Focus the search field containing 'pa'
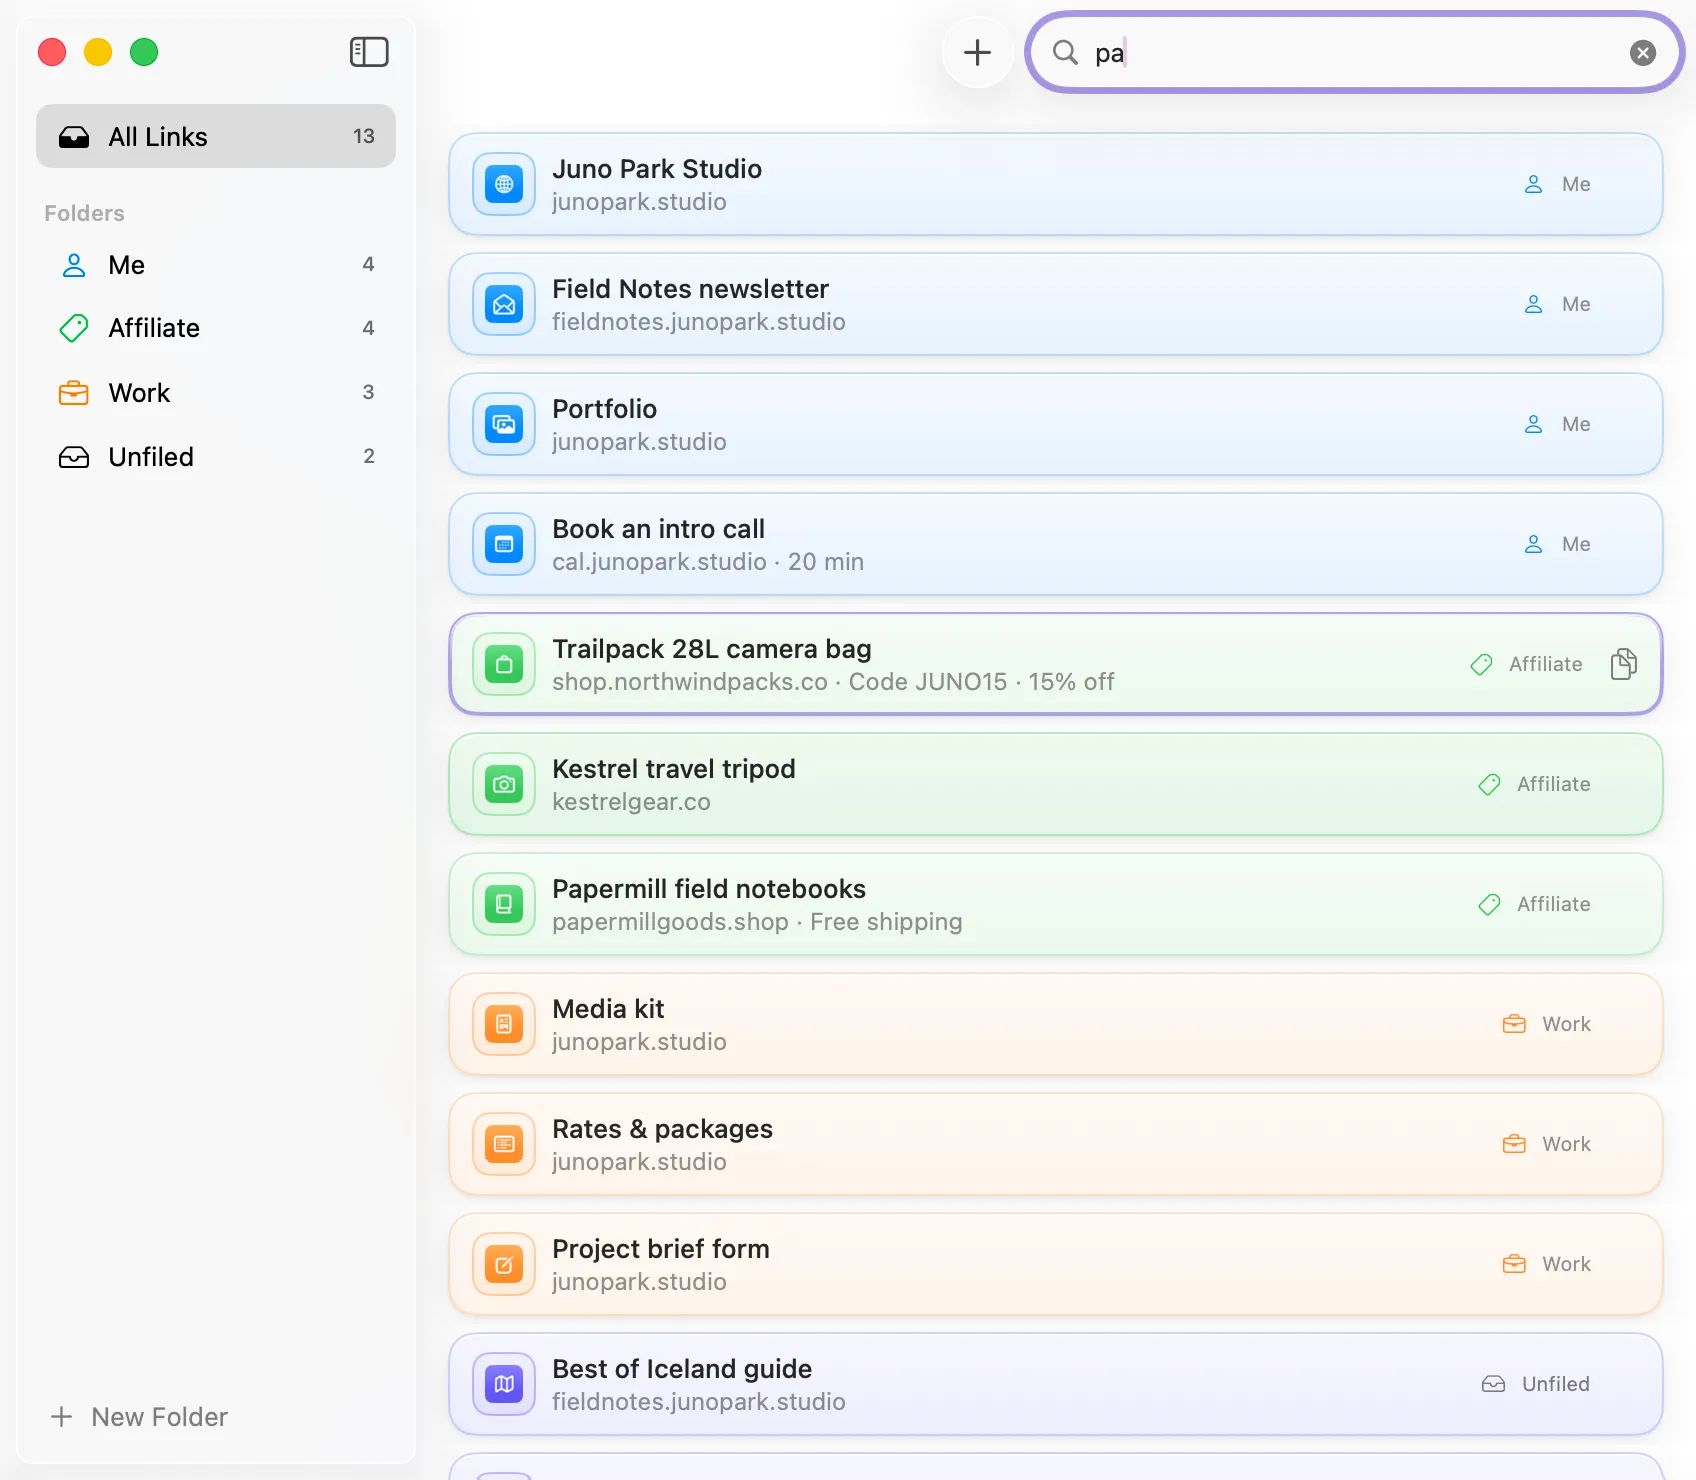Image resolution: width=1696 pixels, height=1480 pixels. pos(1354,53)
